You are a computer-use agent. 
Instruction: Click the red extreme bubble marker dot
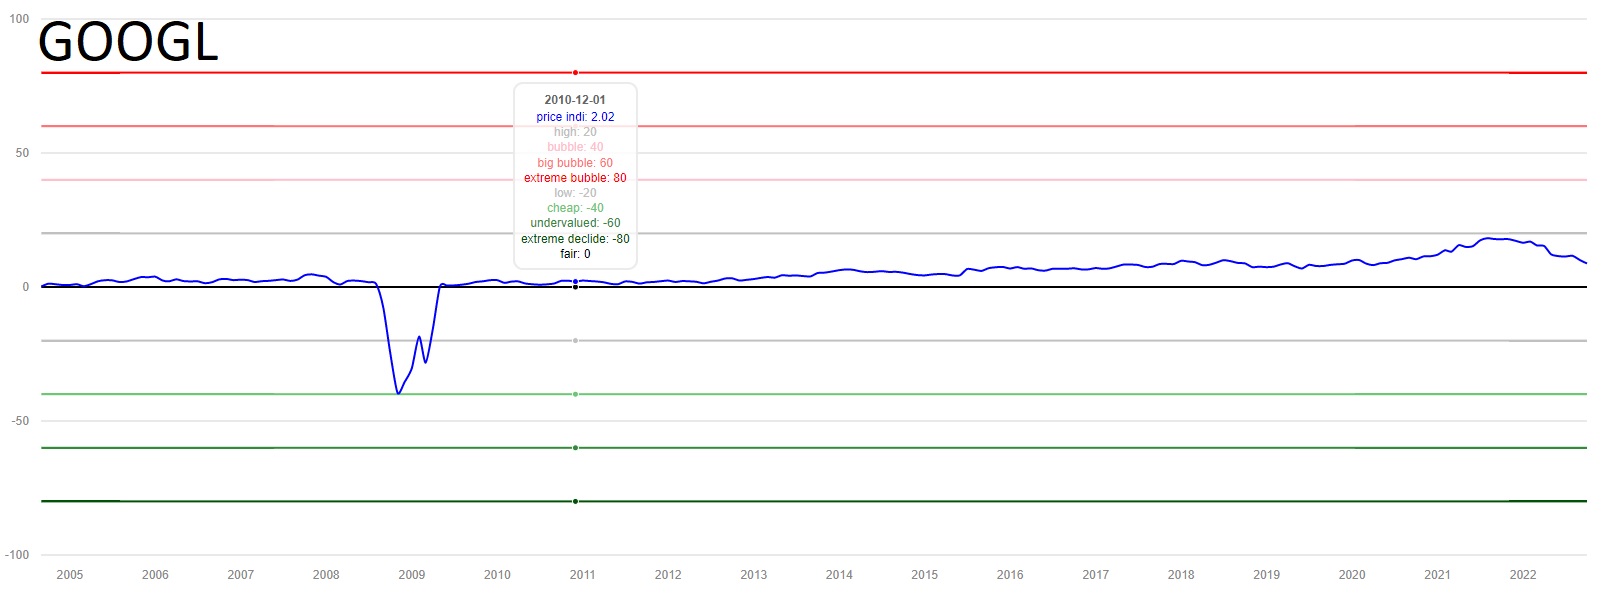click(x=575, y=73)
